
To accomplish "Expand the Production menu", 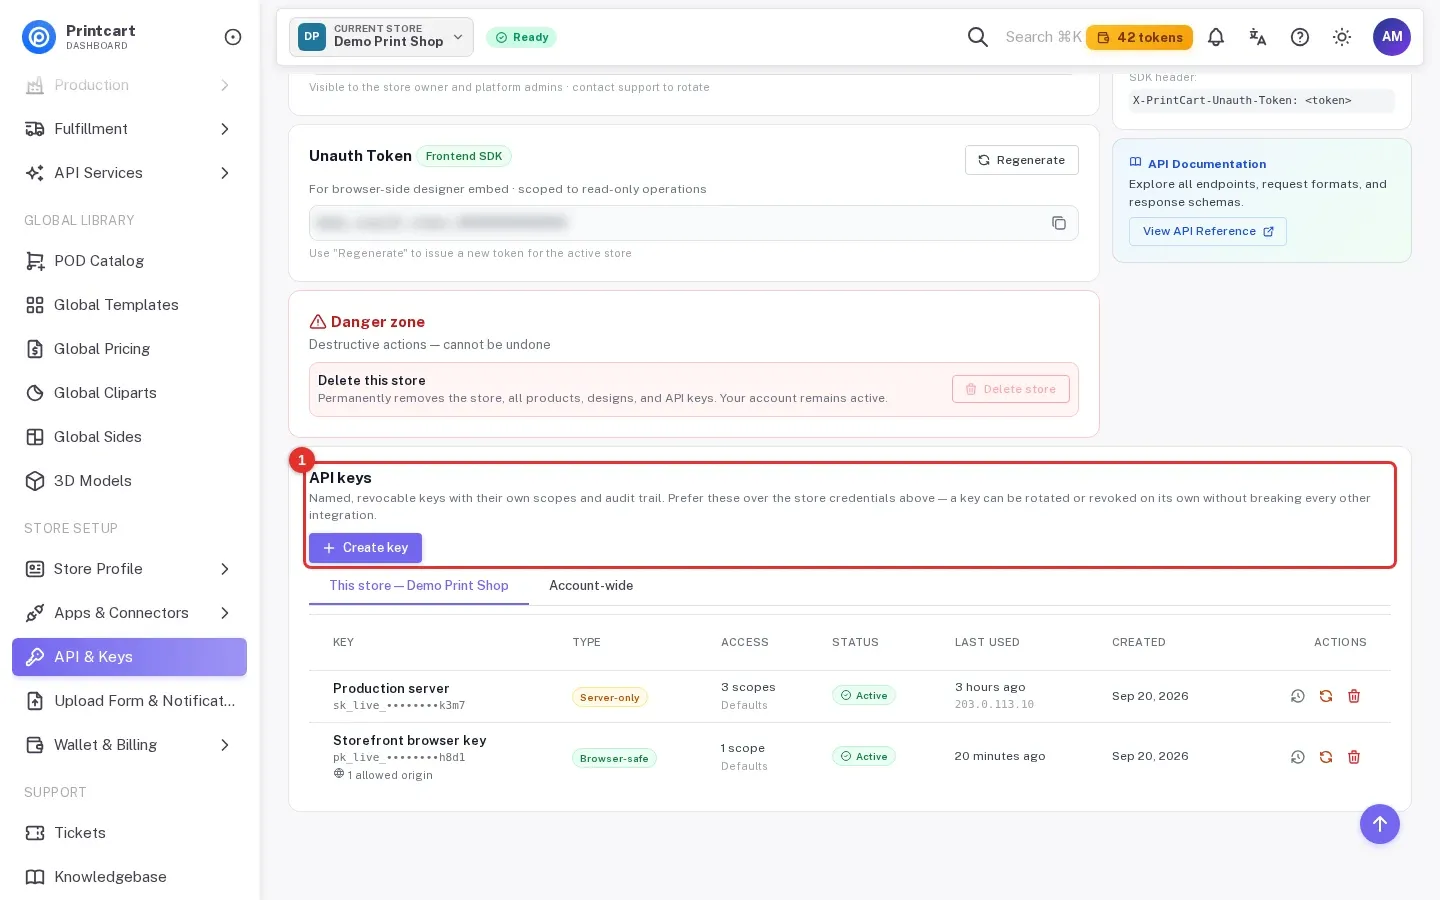I will tap(129, 85).
